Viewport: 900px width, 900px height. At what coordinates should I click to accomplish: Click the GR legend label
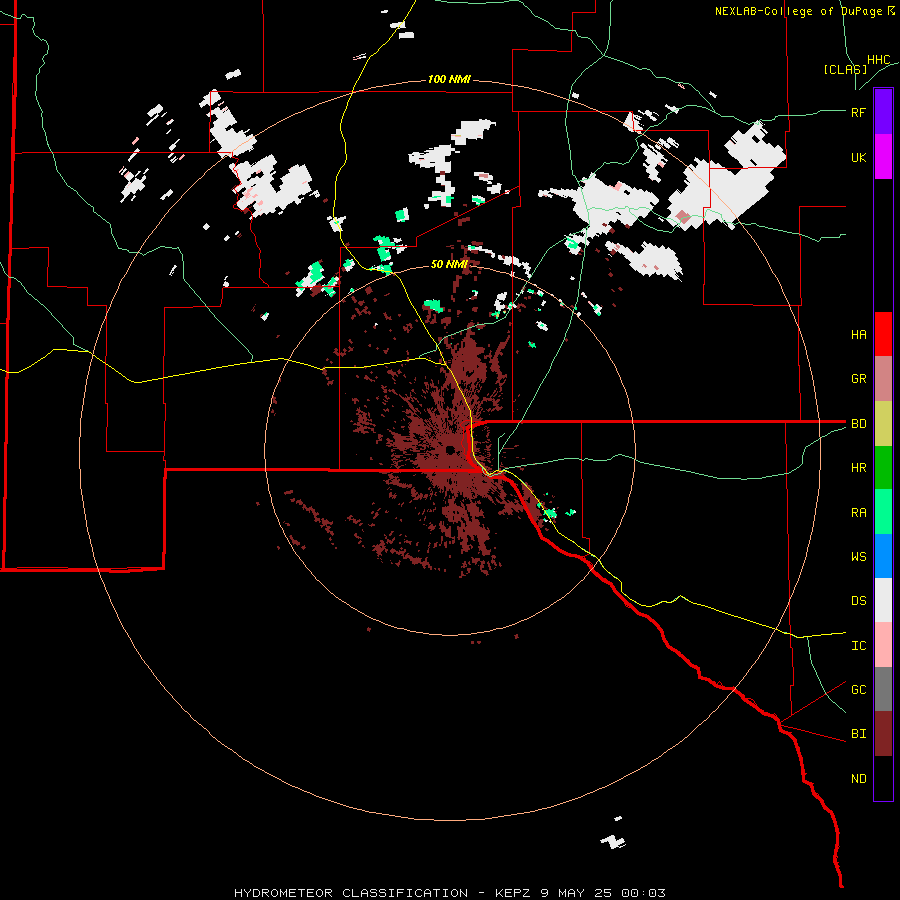pos(858,379)
